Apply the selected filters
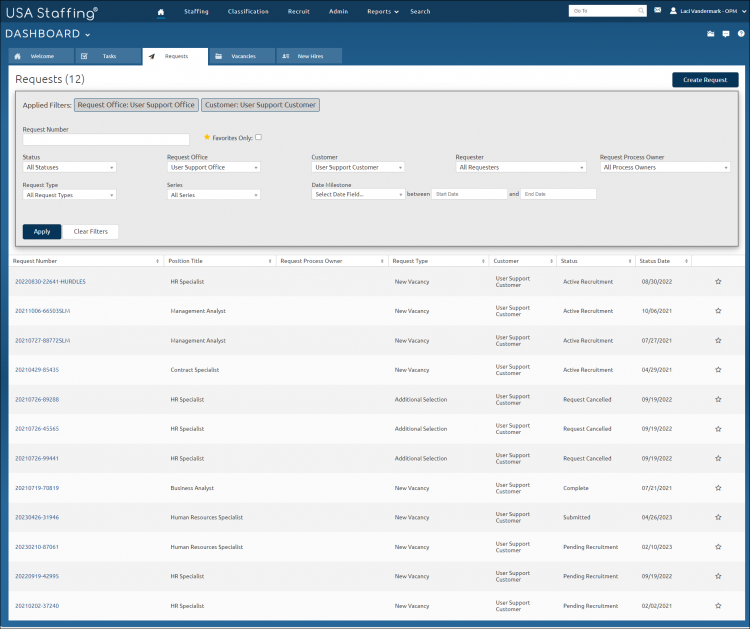The image size is (750, 629). pyautogui.click(x=42, y=232)
